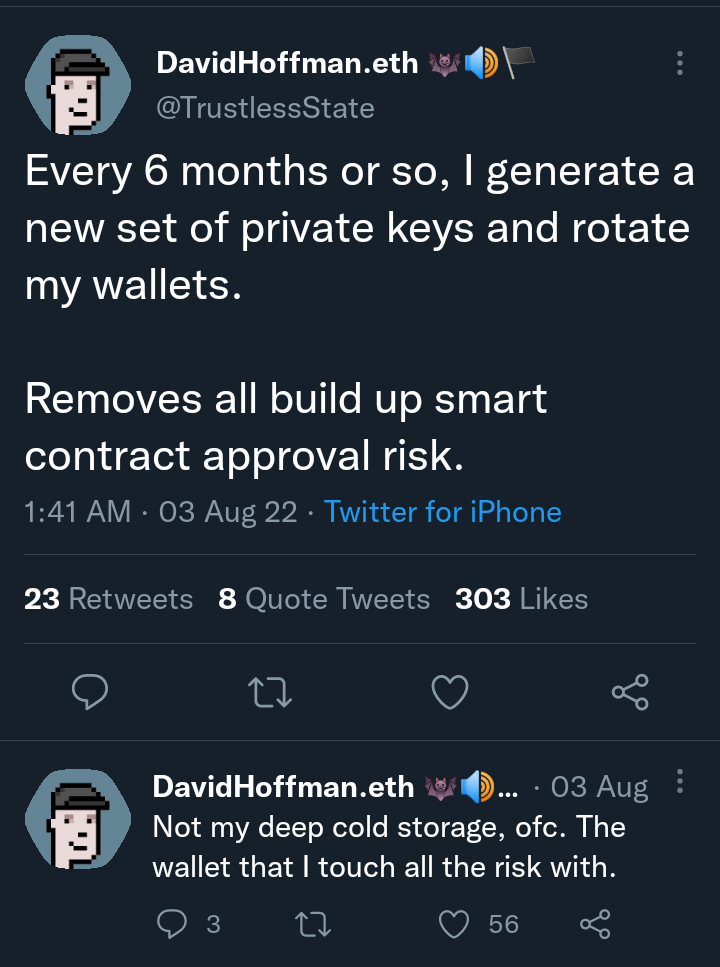
Task: View the 23 Retweets list
Action: (108, 599)
